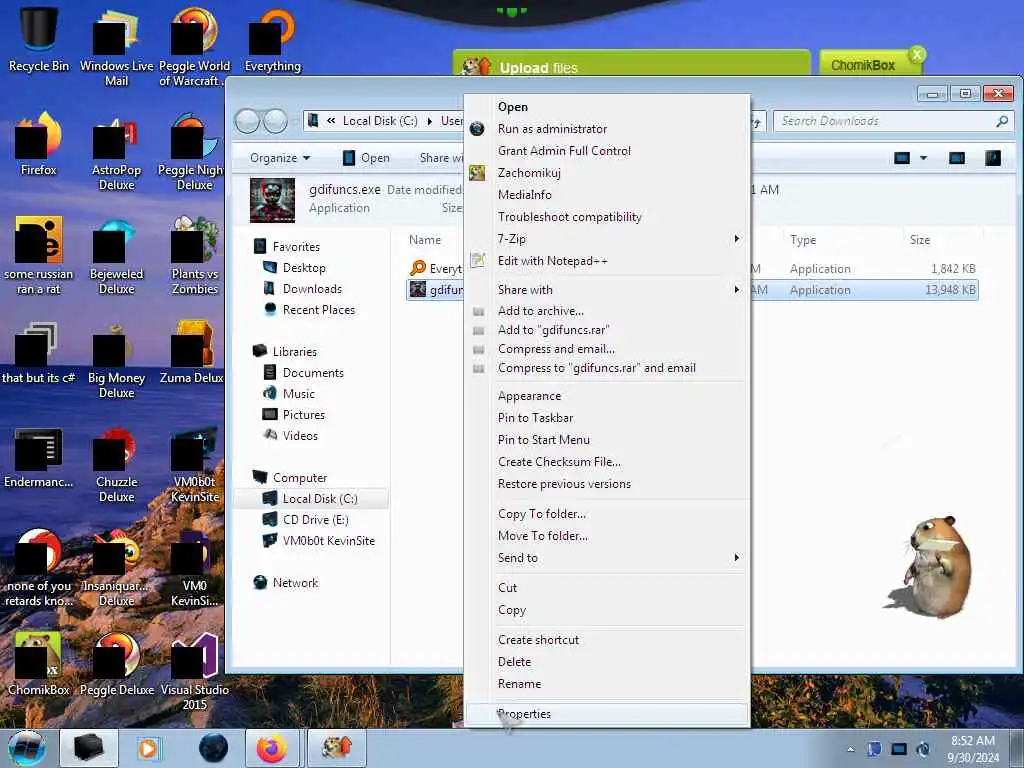The image size is (1024, 768).
Task: Click the Open toolbar button in explorer
Action: [366, 158]
